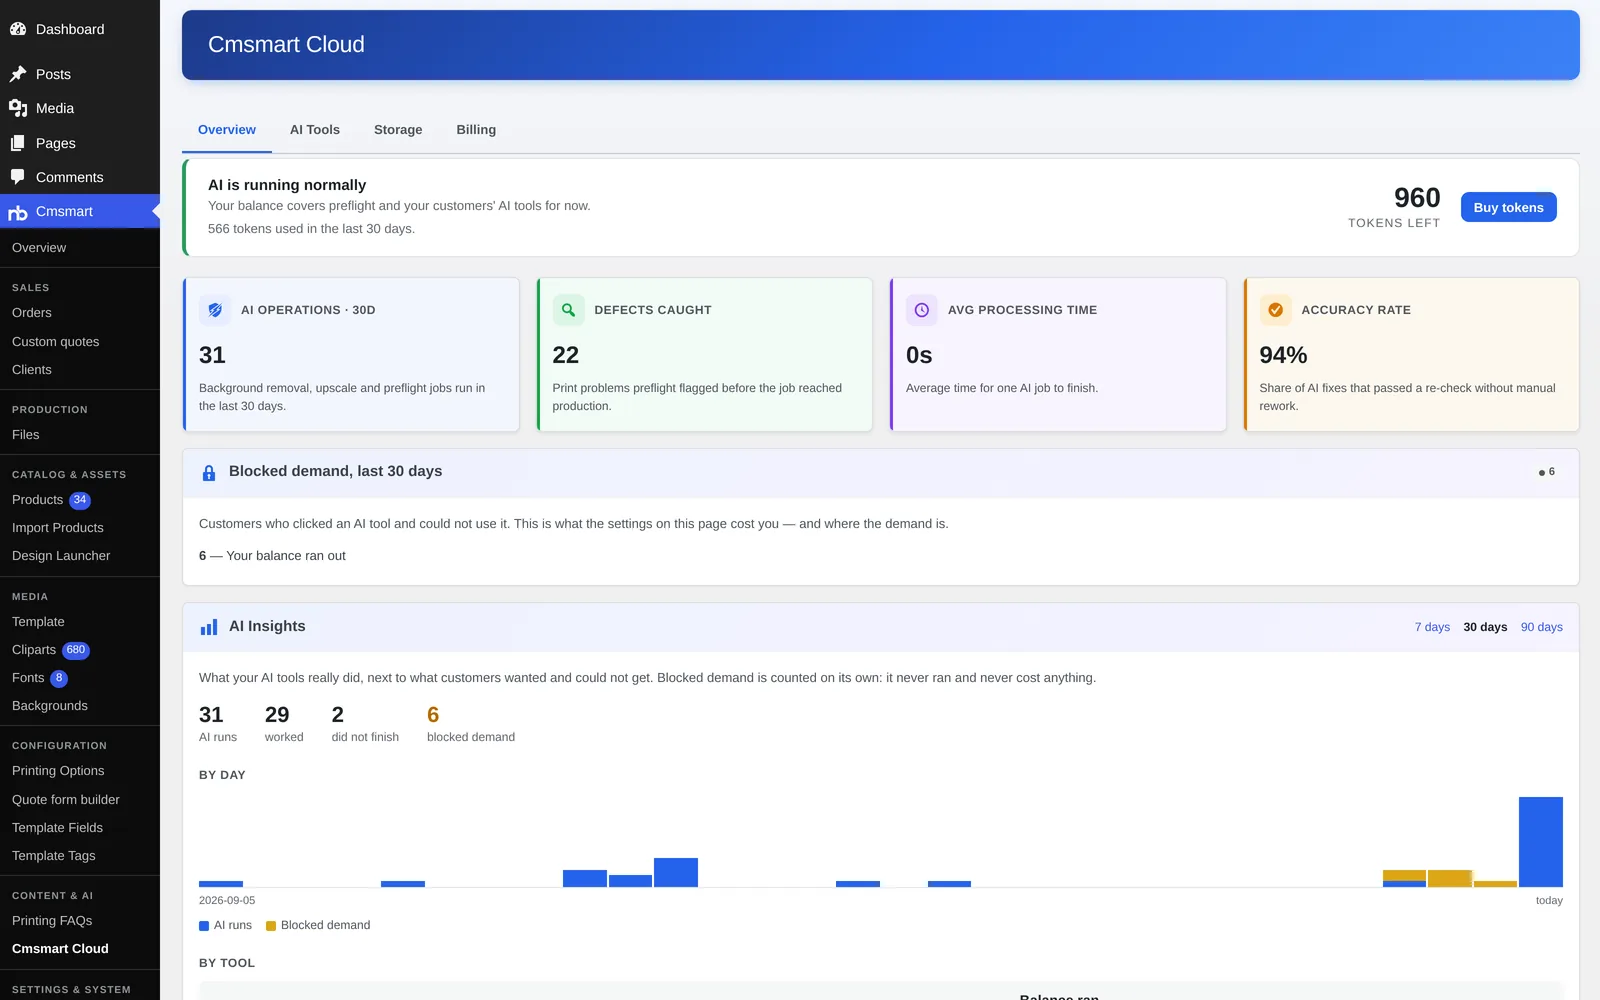The width and height of the screenshot is (1600, 1000).
Task: Select the 30 days range
Action: pos(1485,627)
